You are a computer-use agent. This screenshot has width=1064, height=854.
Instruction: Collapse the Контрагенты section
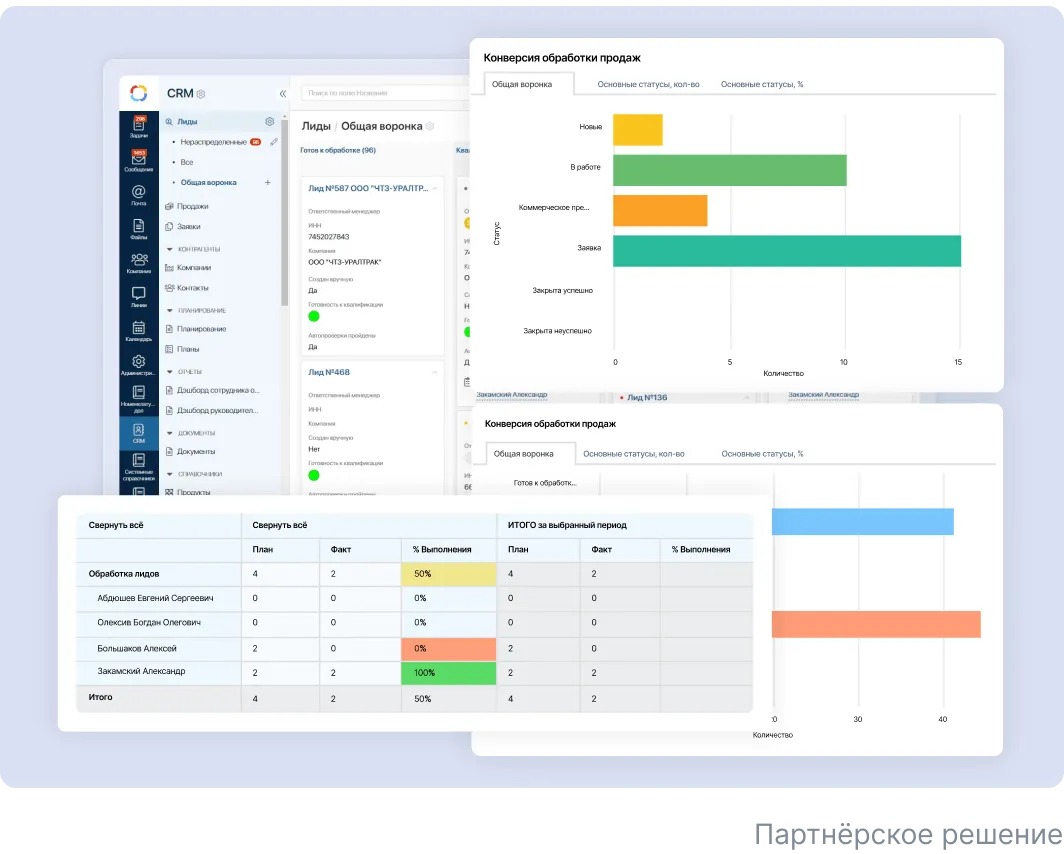(x=169, y=249)
